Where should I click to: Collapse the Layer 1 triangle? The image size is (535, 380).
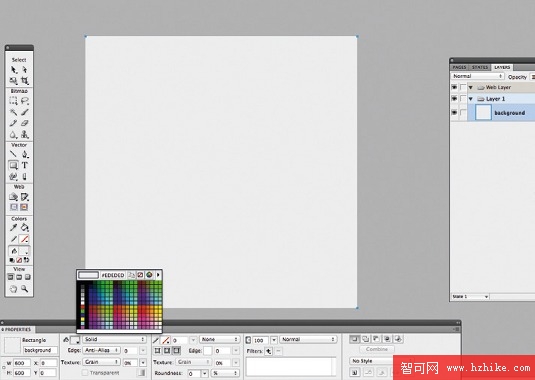point(471,99)
